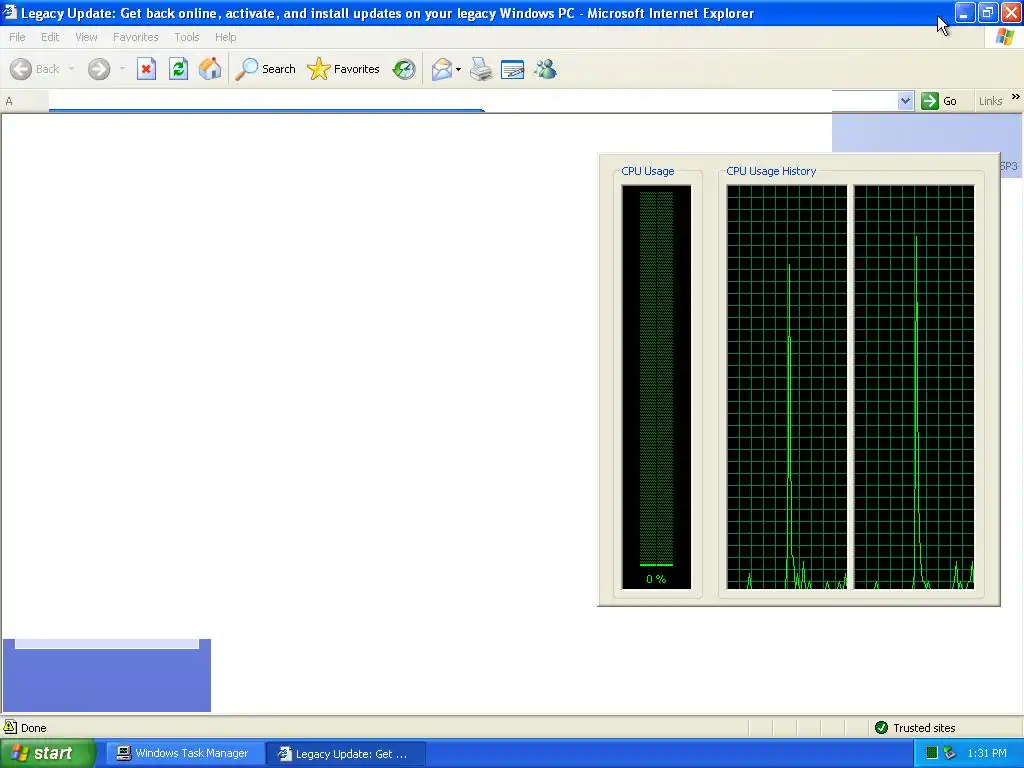The width and height of the screenshot is (1024, 768).
Task: Open the File menu
Action: pyautogui.click(x=17, y=37)
